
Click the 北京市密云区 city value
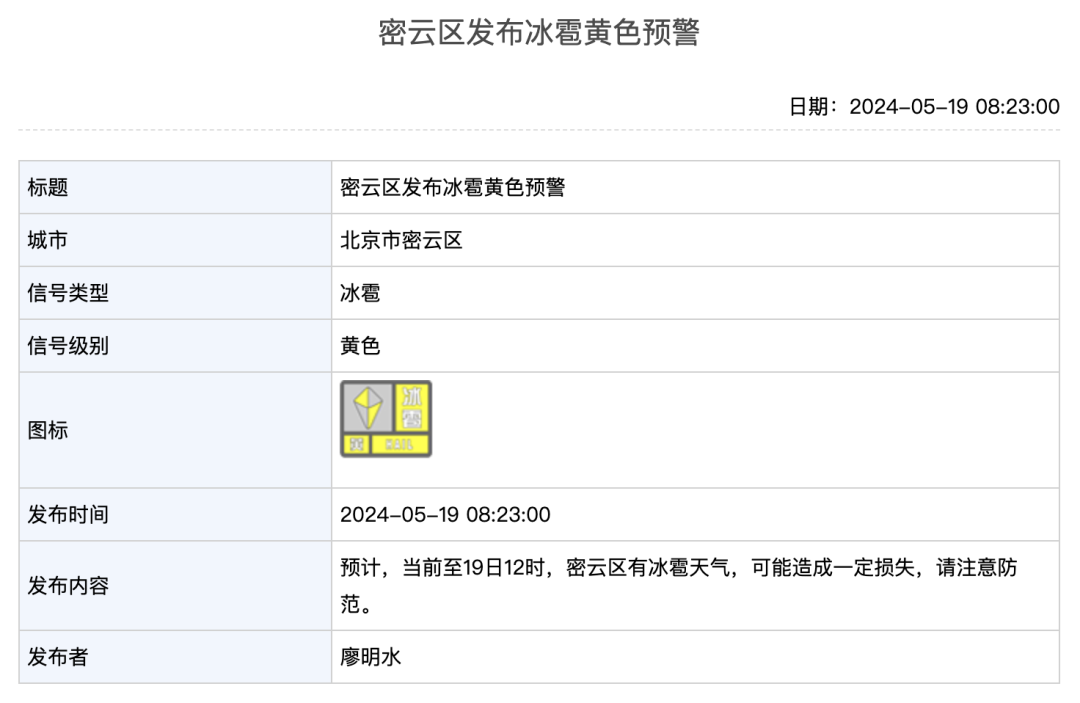tap(401, 240)
